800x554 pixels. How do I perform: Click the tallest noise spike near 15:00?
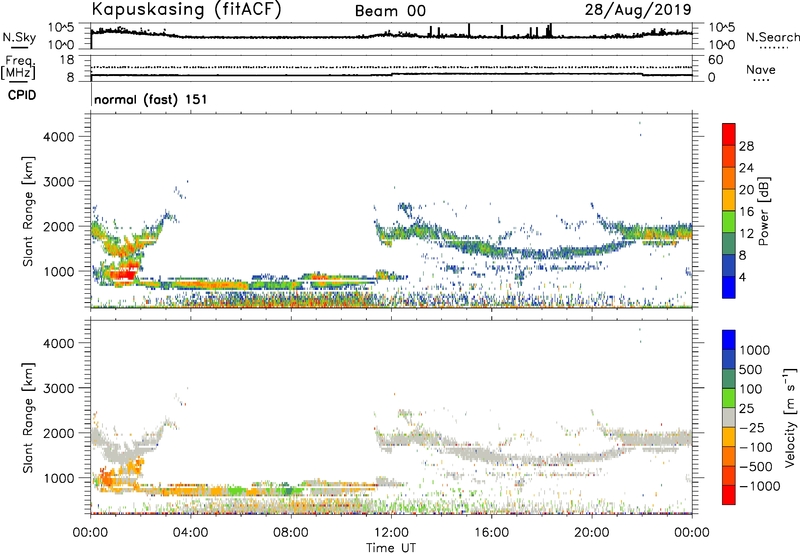[469, 30]
